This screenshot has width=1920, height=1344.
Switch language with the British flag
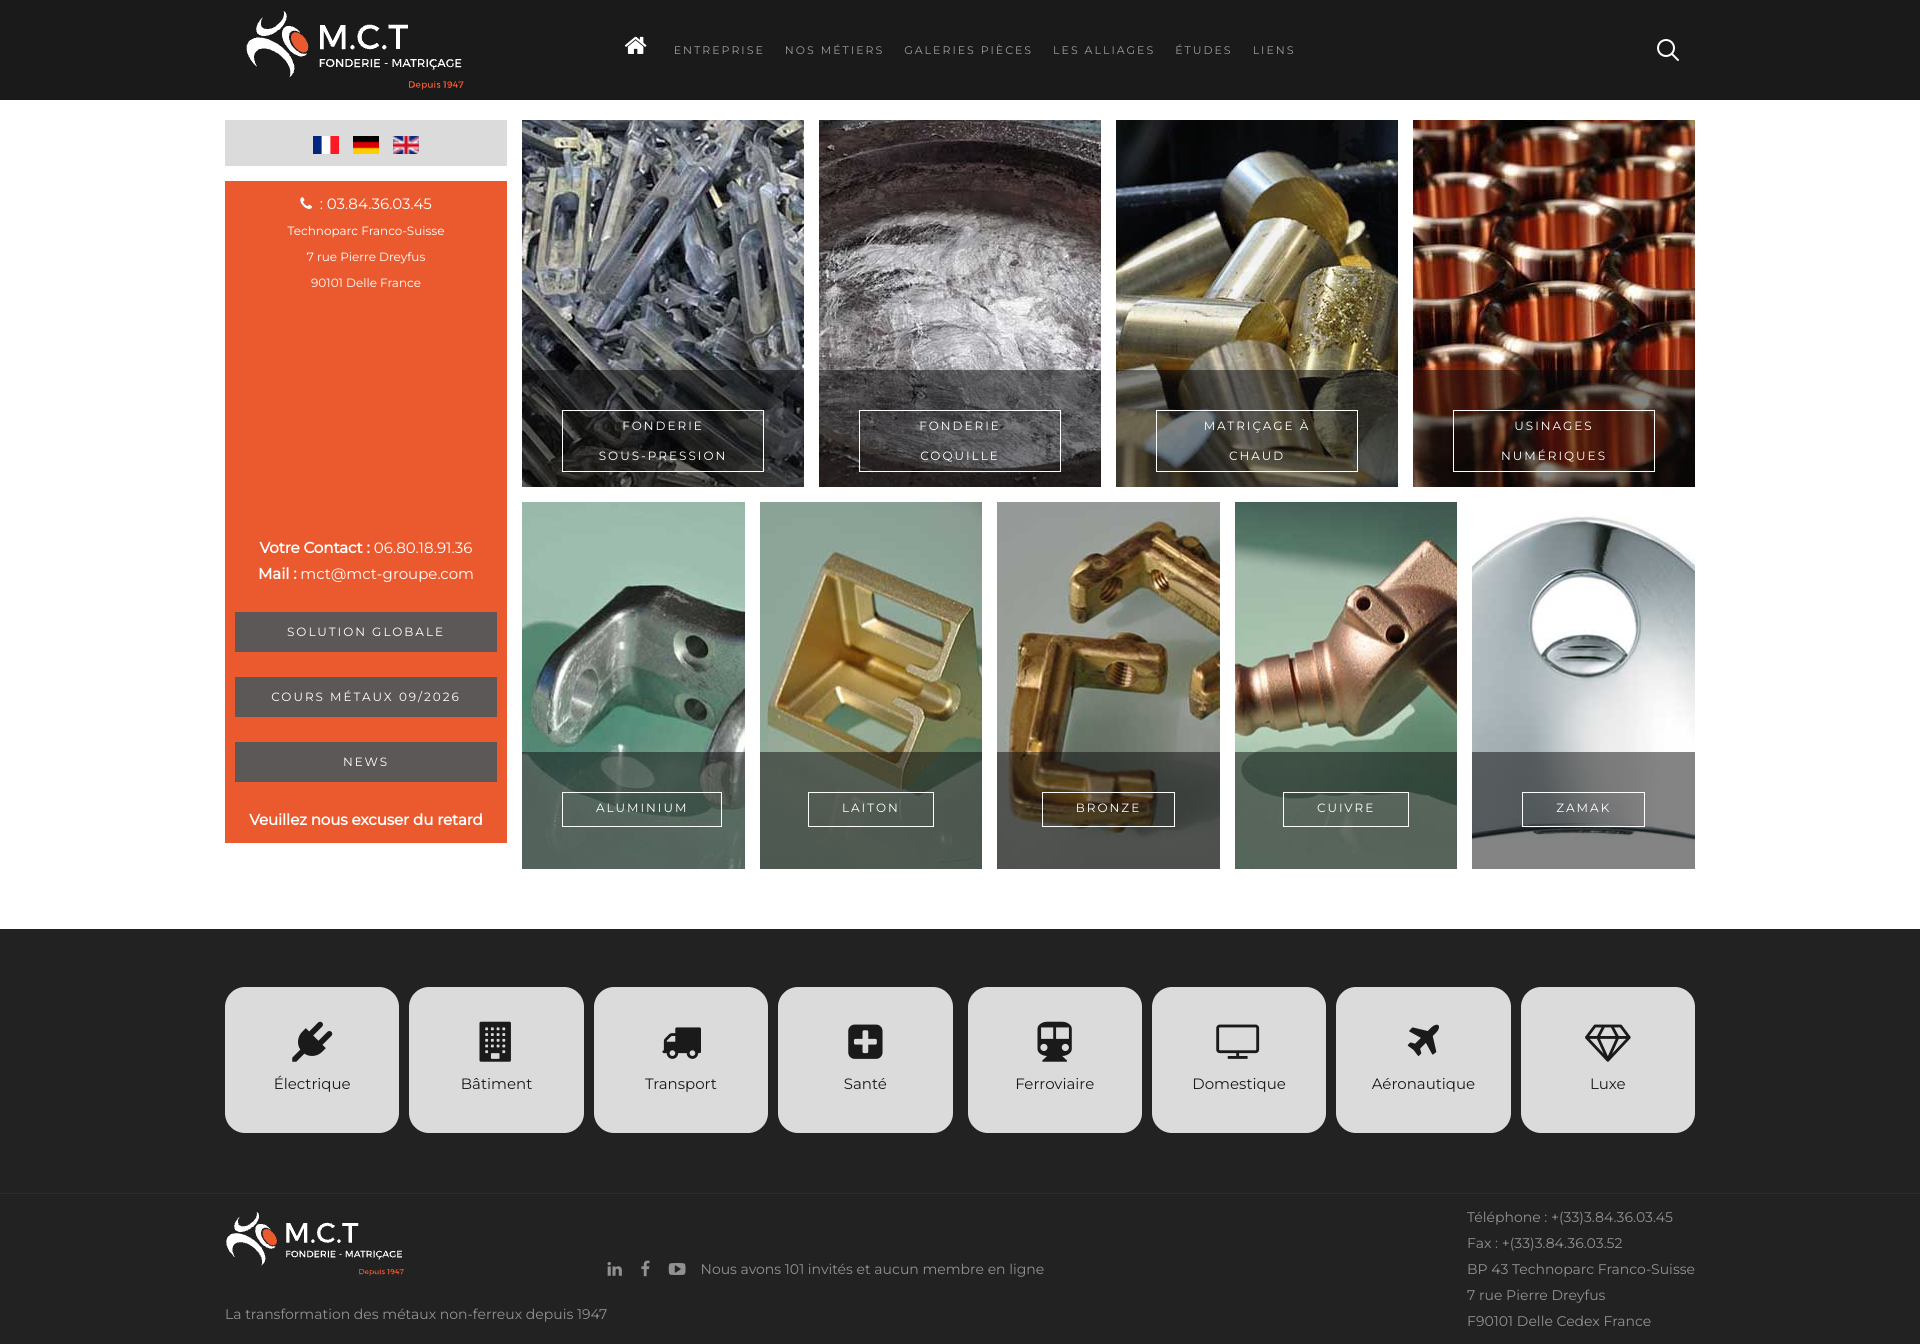pyautogui.click(x=406, y=145)
